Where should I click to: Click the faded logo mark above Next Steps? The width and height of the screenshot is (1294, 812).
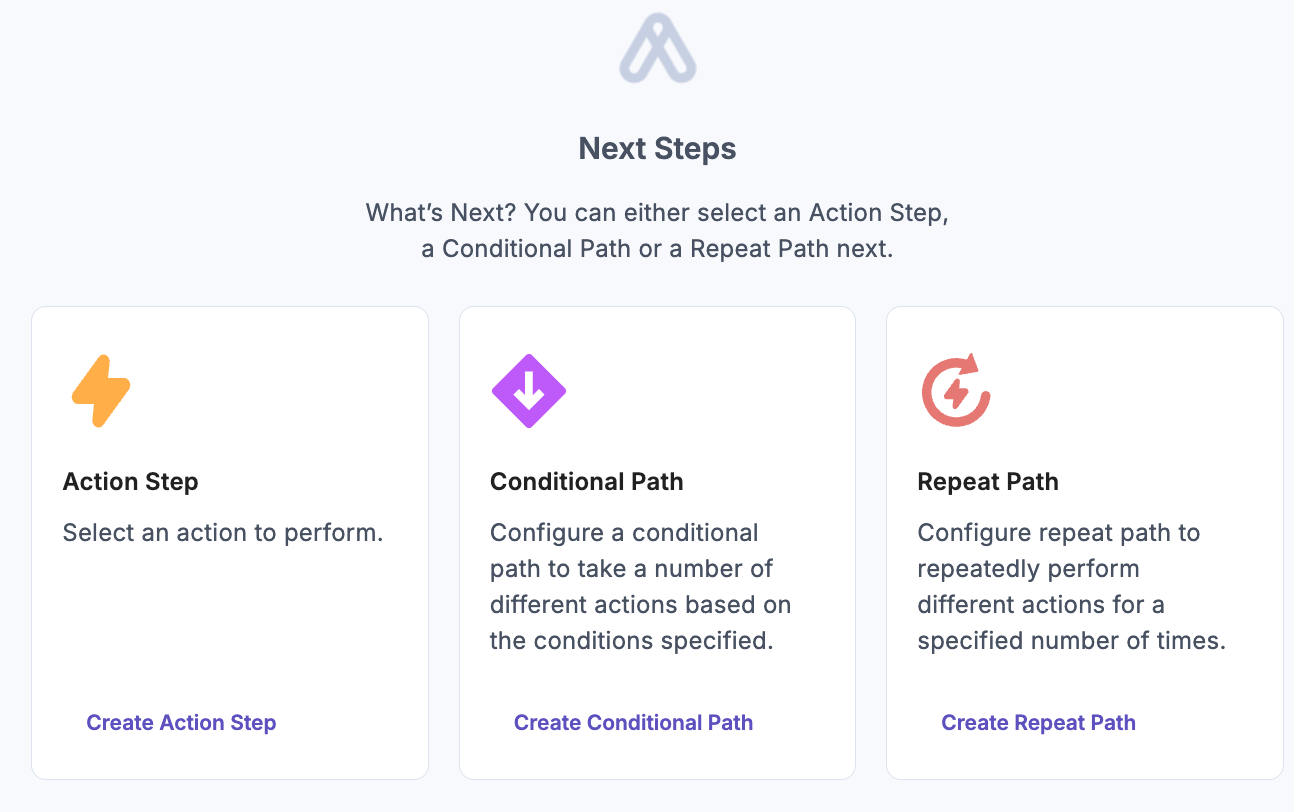(657, 48)
